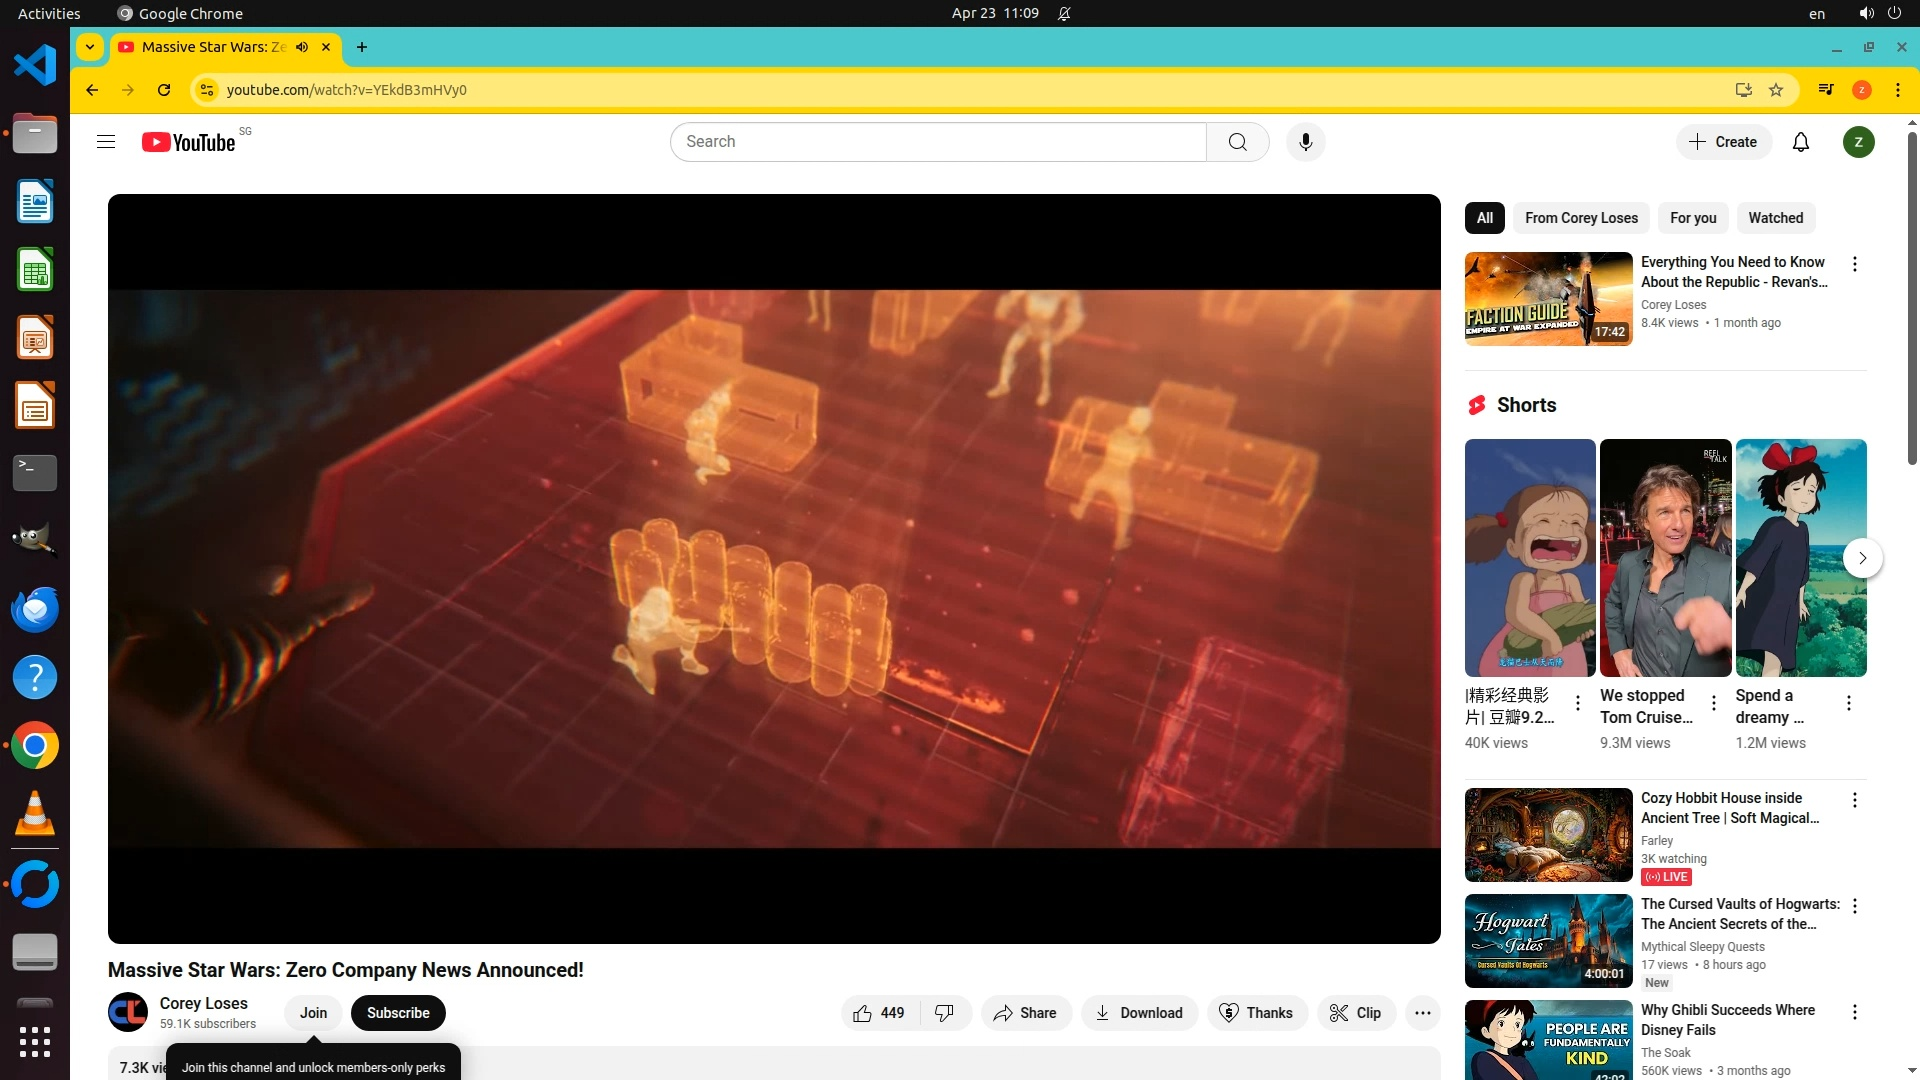The width and height of the screenshot is (1920, 1080).
Task: Open more actions ellipsis under video
Action: coord(1422,1013)
